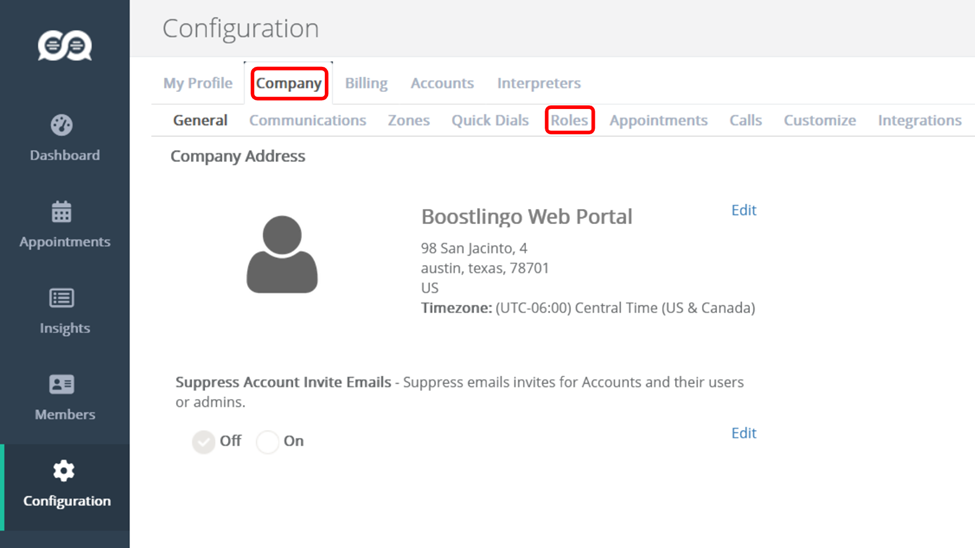The width and height of the screenshot is (975, 548).
Task: Go to the Quick Dials sub-tab
Action: [490, 120]
